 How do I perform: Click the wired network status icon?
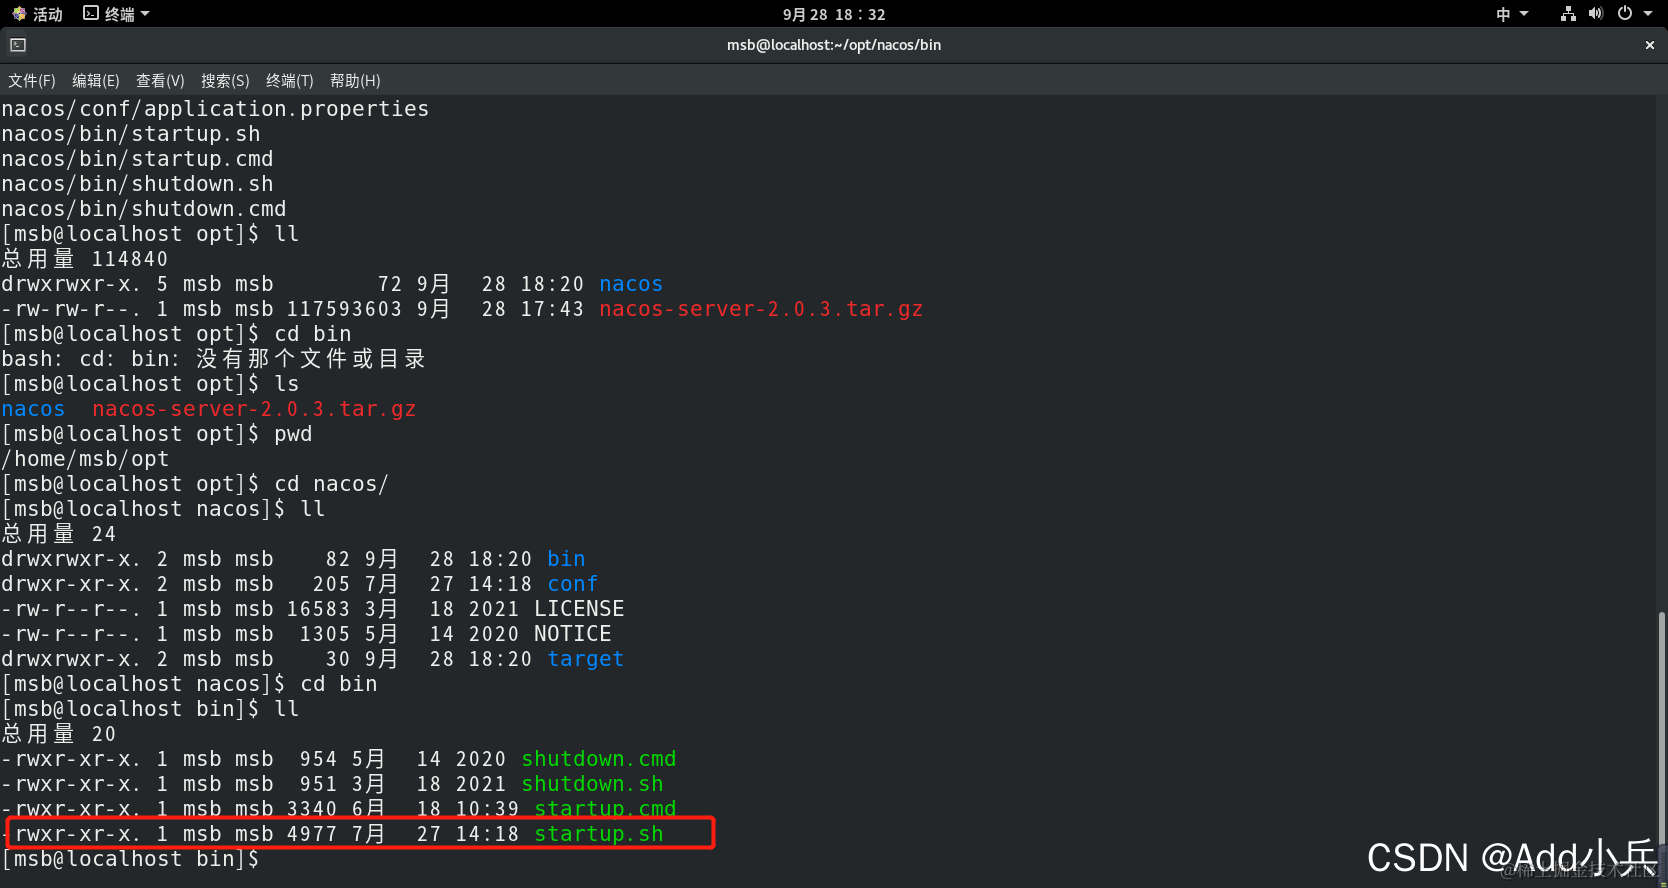(1568, 14)
